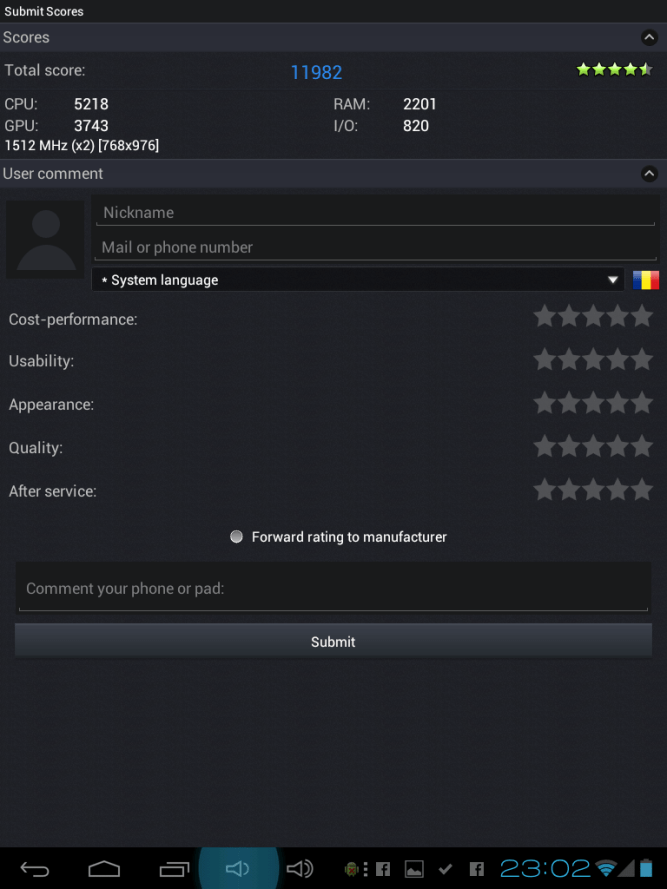Viewport: 667px width, 889px height.
Task: Tap the volume up speaker icon
Action: click(299, 869)
